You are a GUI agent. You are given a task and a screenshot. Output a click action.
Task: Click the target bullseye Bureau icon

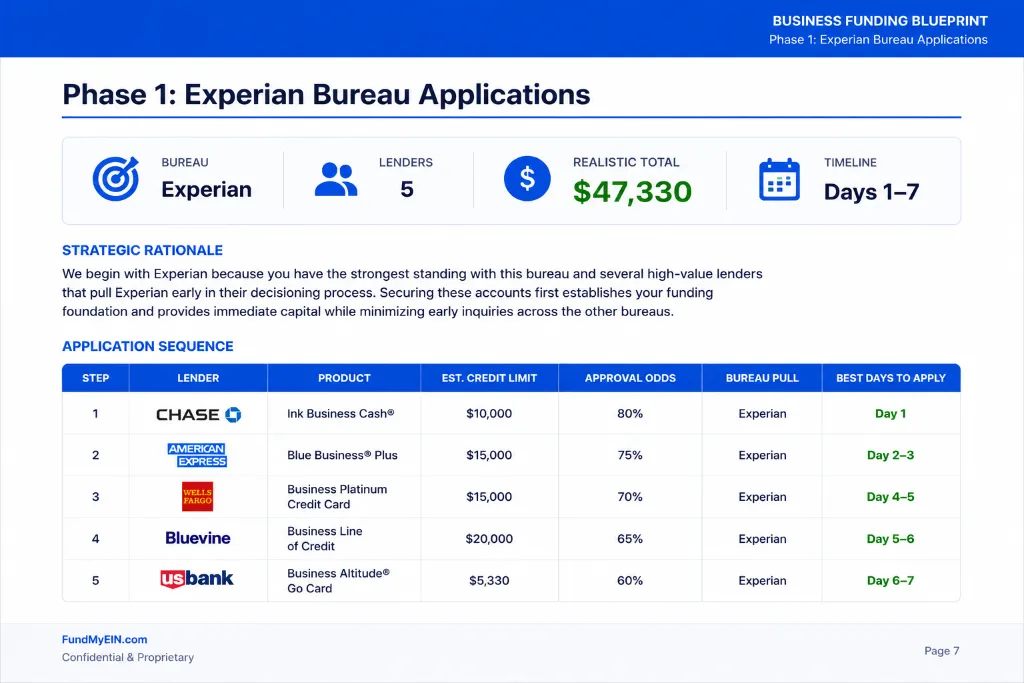tap(116, 178)
